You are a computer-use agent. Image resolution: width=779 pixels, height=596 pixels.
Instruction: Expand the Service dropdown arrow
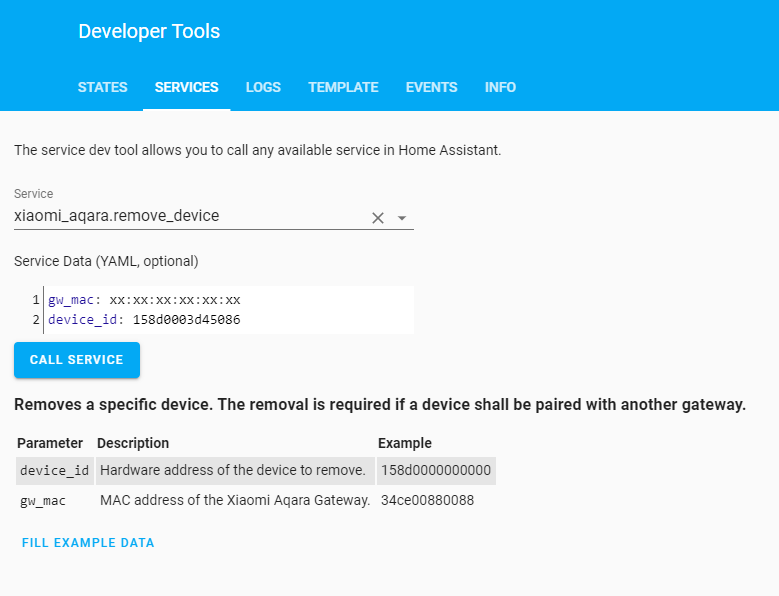(402, 218)
